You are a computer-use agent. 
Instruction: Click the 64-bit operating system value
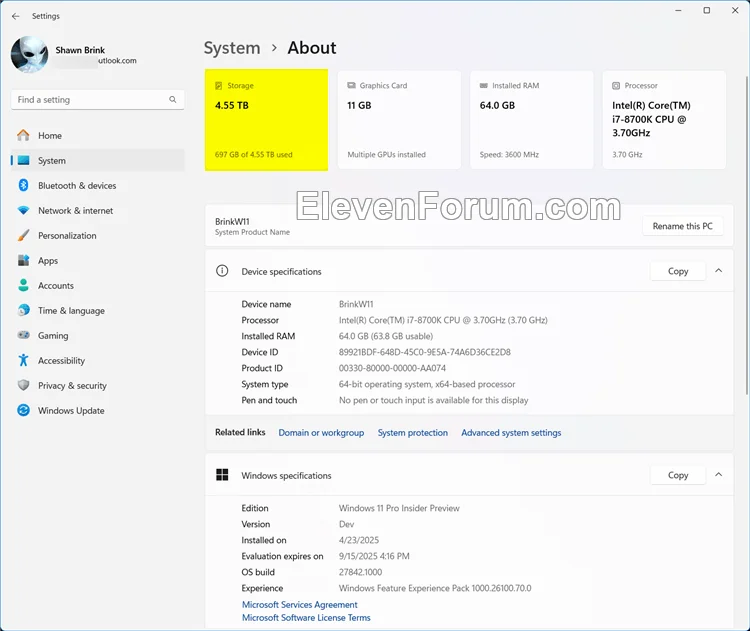[x=427, y=385]
